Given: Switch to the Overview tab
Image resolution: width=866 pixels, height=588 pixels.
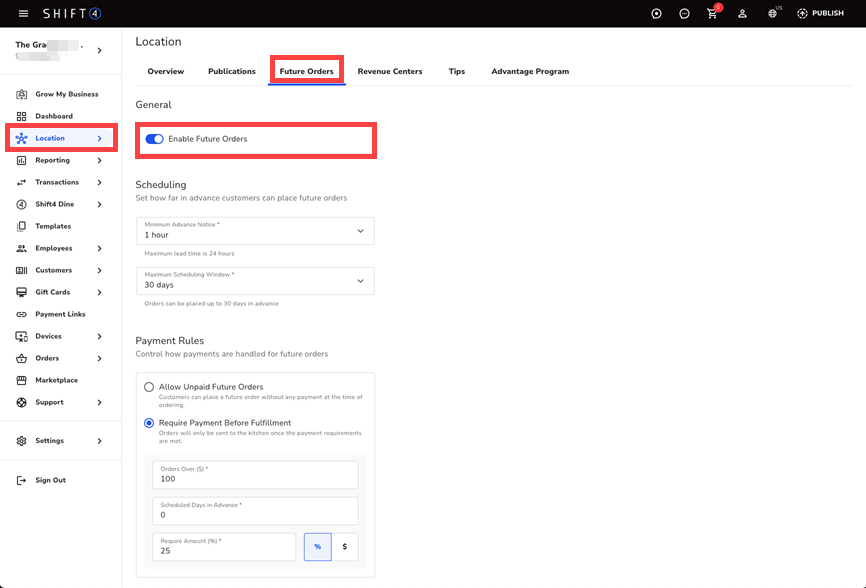Looking at the screenshot, I should click(166, 71).
